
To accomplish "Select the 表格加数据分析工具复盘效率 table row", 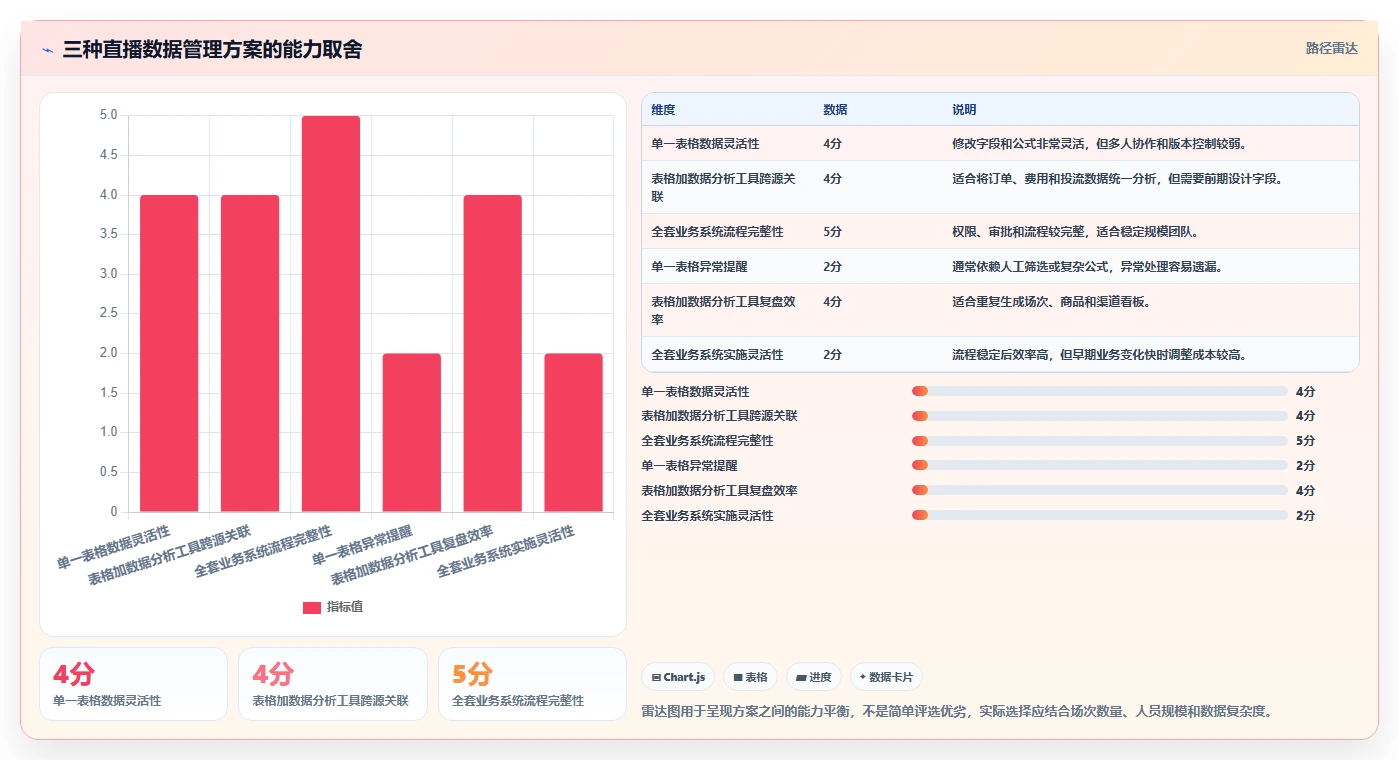I will [1000, 311].
